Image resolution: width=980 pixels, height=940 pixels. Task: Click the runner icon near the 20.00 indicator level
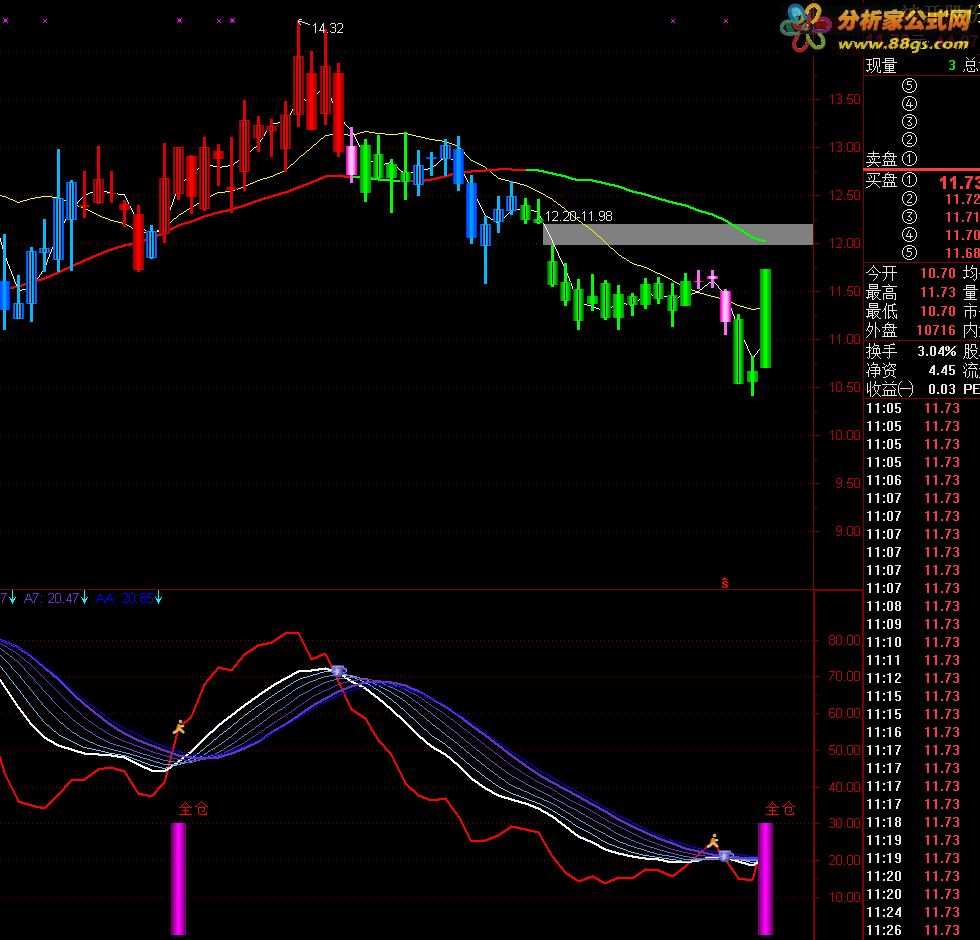point(713,841)
